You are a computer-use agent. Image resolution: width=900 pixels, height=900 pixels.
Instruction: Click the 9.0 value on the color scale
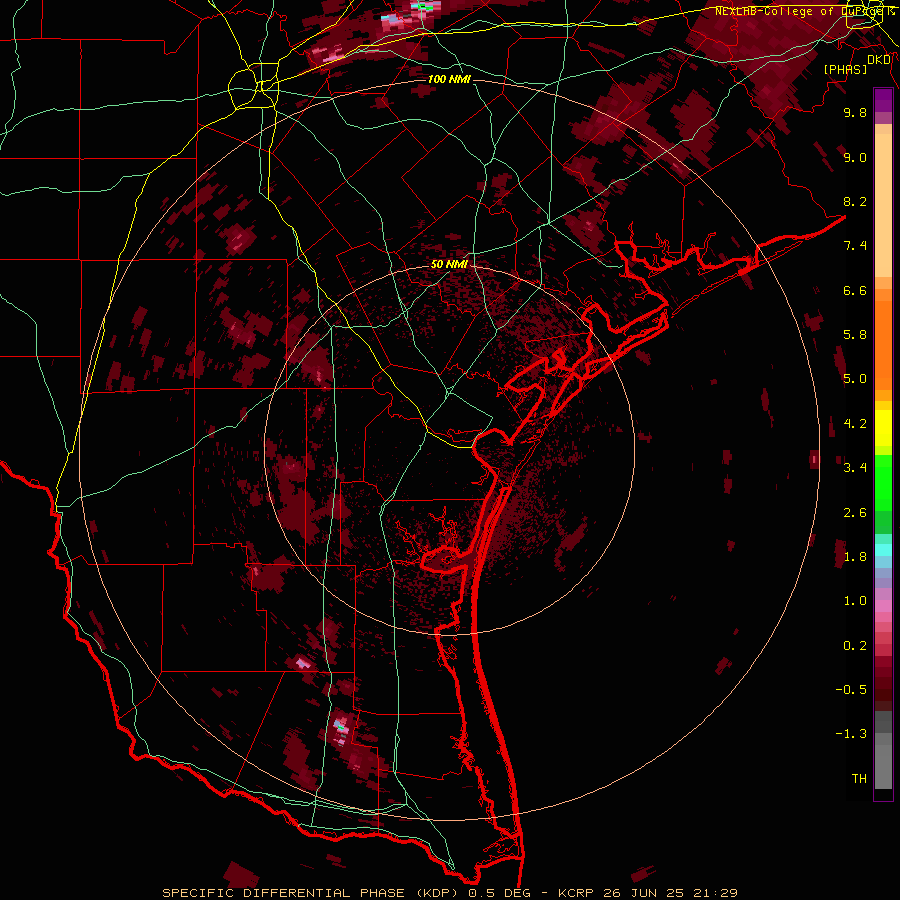(855, 157)
